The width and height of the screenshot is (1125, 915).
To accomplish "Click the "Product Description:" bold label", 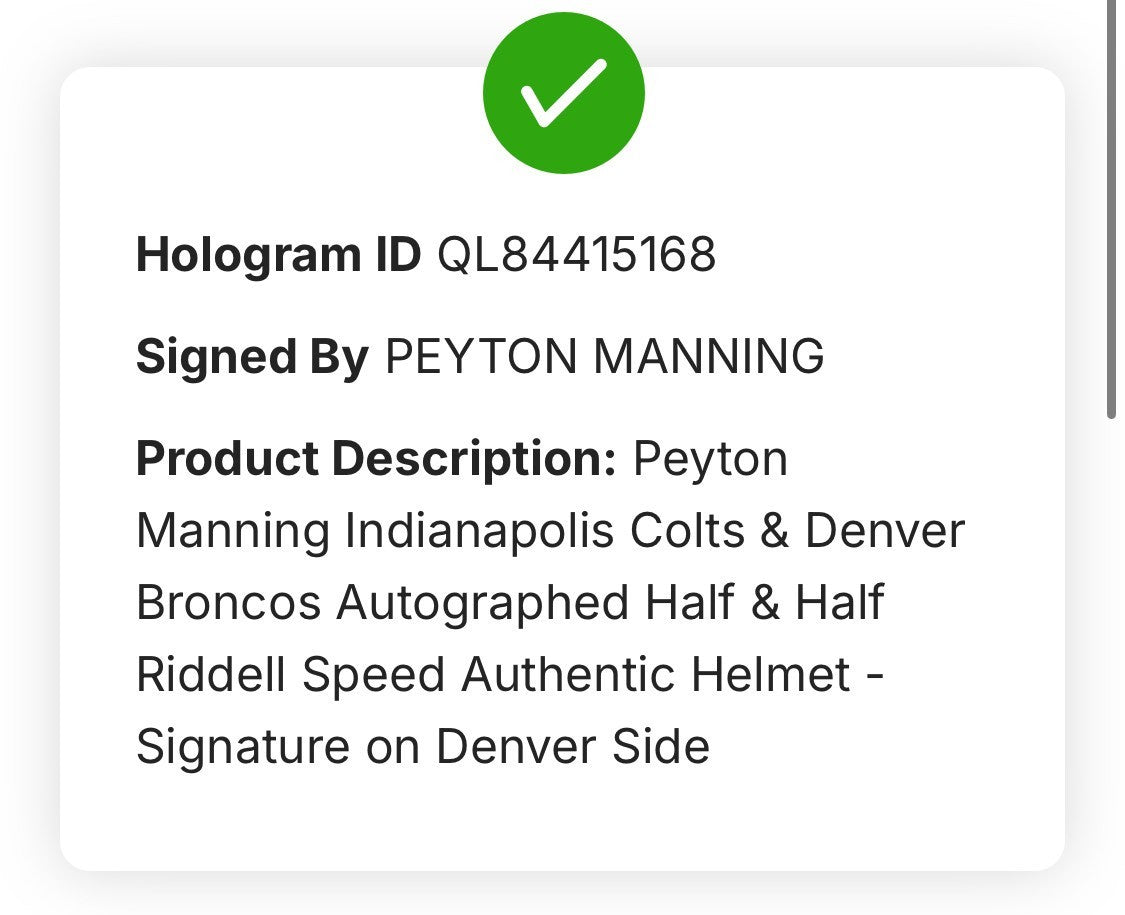I will click(x=376, y=459).
